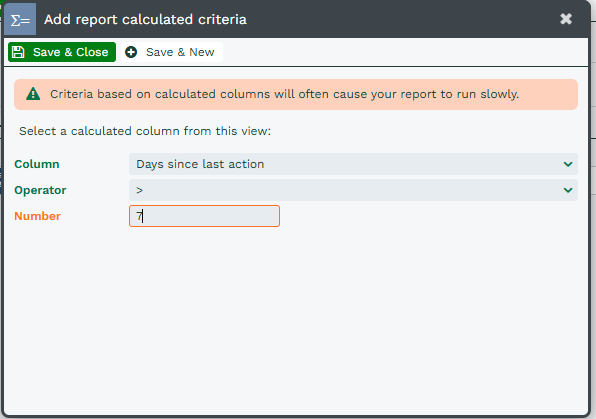Click the warning triangle icon in the banner
Screen dimensions: 596x419
coord(33,94)
